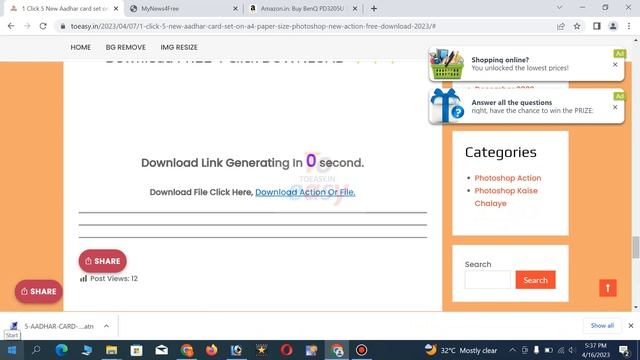Open a new browser tab
The height and width of the screenshot is (360, 640).
(x=374, y=8)
